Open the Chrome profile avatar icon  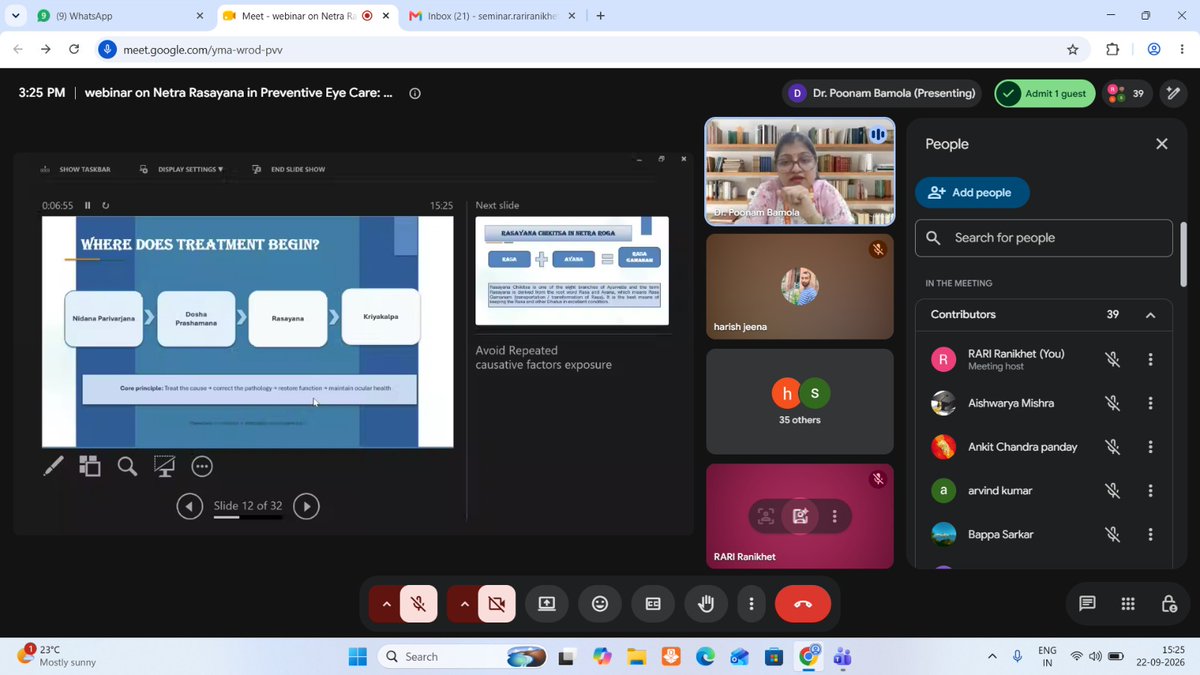1154,49
